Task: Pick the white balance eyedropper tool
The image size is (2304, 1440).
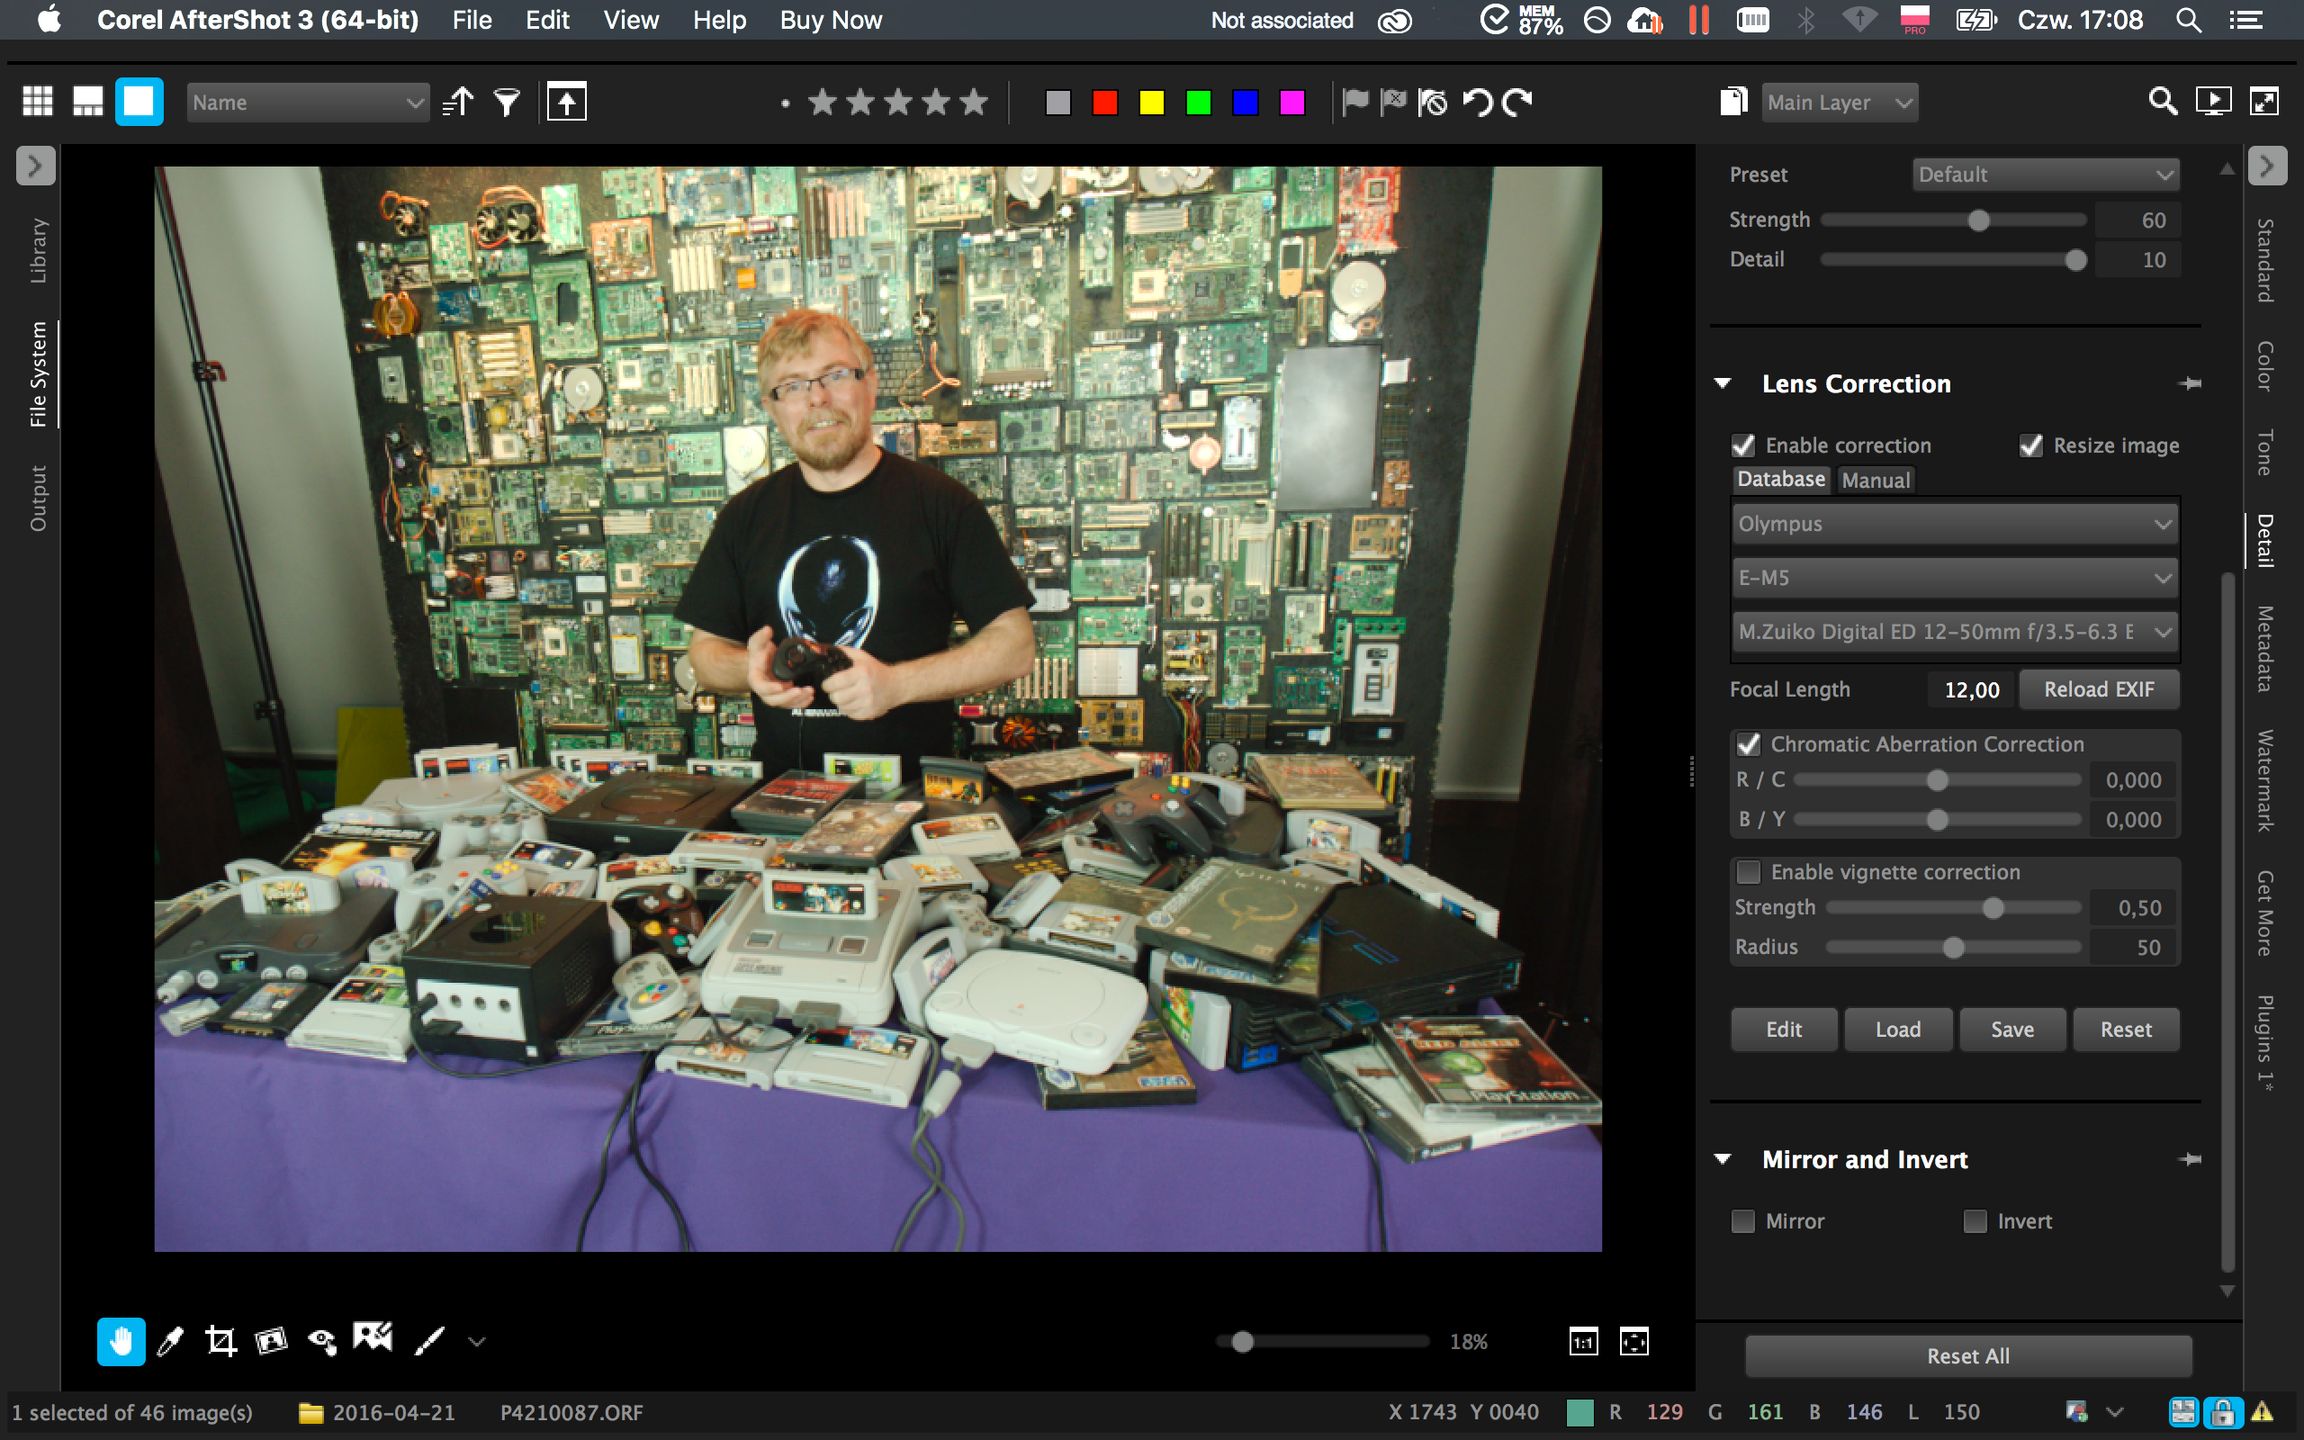Action: pyautogui.click(x=170, y=1341)
